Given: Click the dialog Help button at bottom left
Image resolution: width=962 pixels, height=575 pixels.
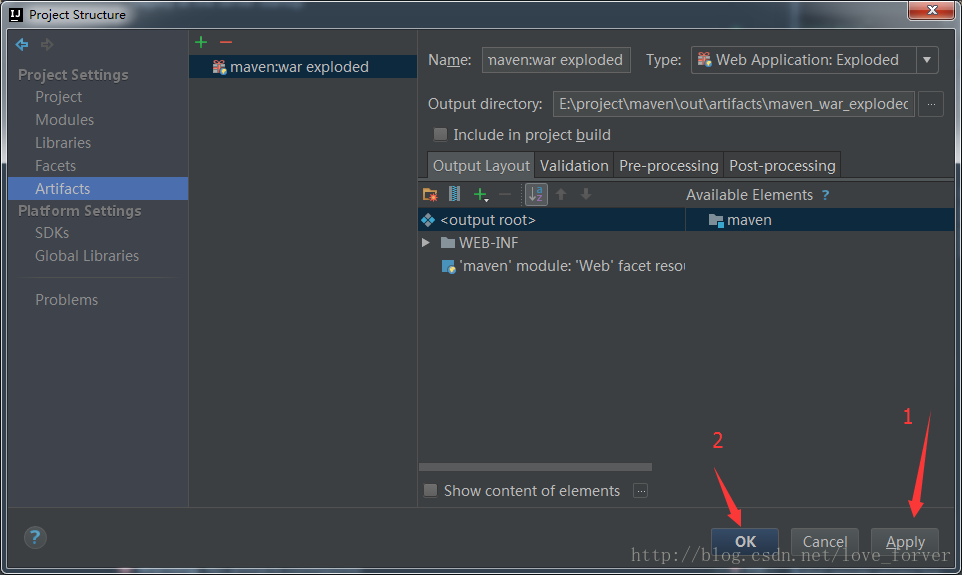Looking at the screenshot, I should tap(35, 538).
